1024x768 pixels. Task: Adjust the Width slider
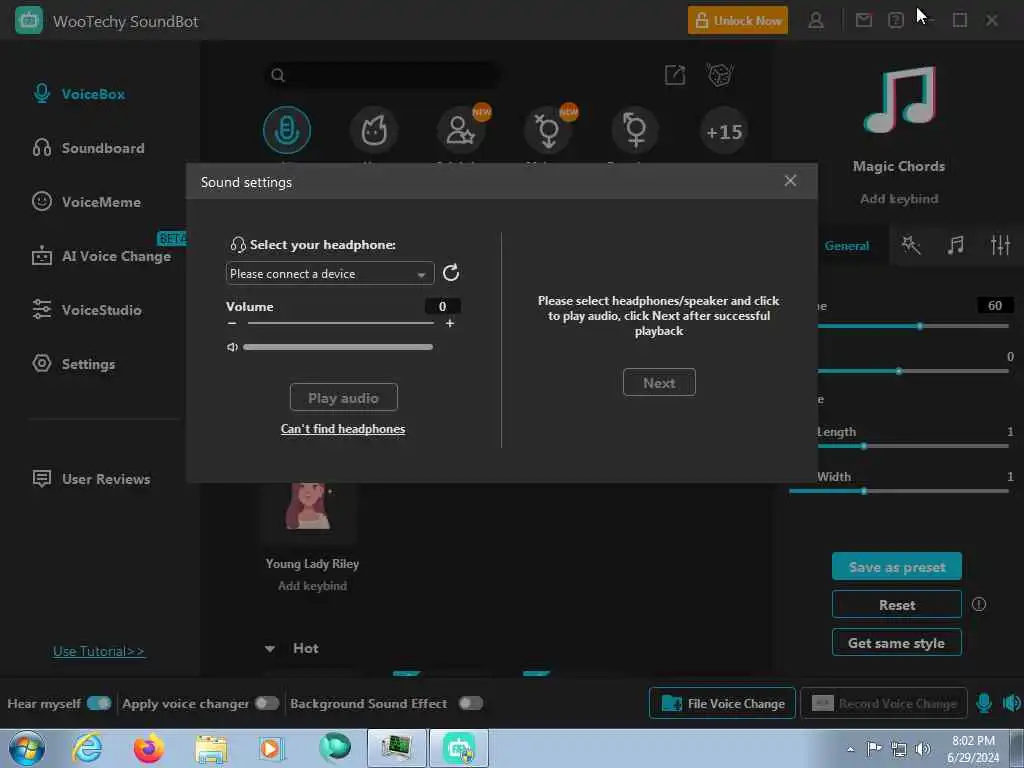click(864, 491)
